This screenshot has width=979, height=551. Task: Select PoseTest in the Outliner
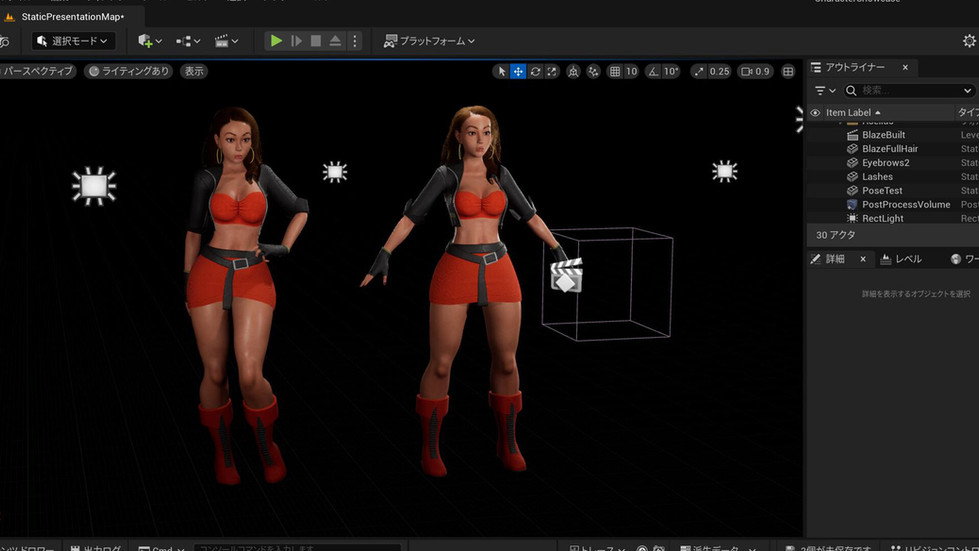pos(882,190)
